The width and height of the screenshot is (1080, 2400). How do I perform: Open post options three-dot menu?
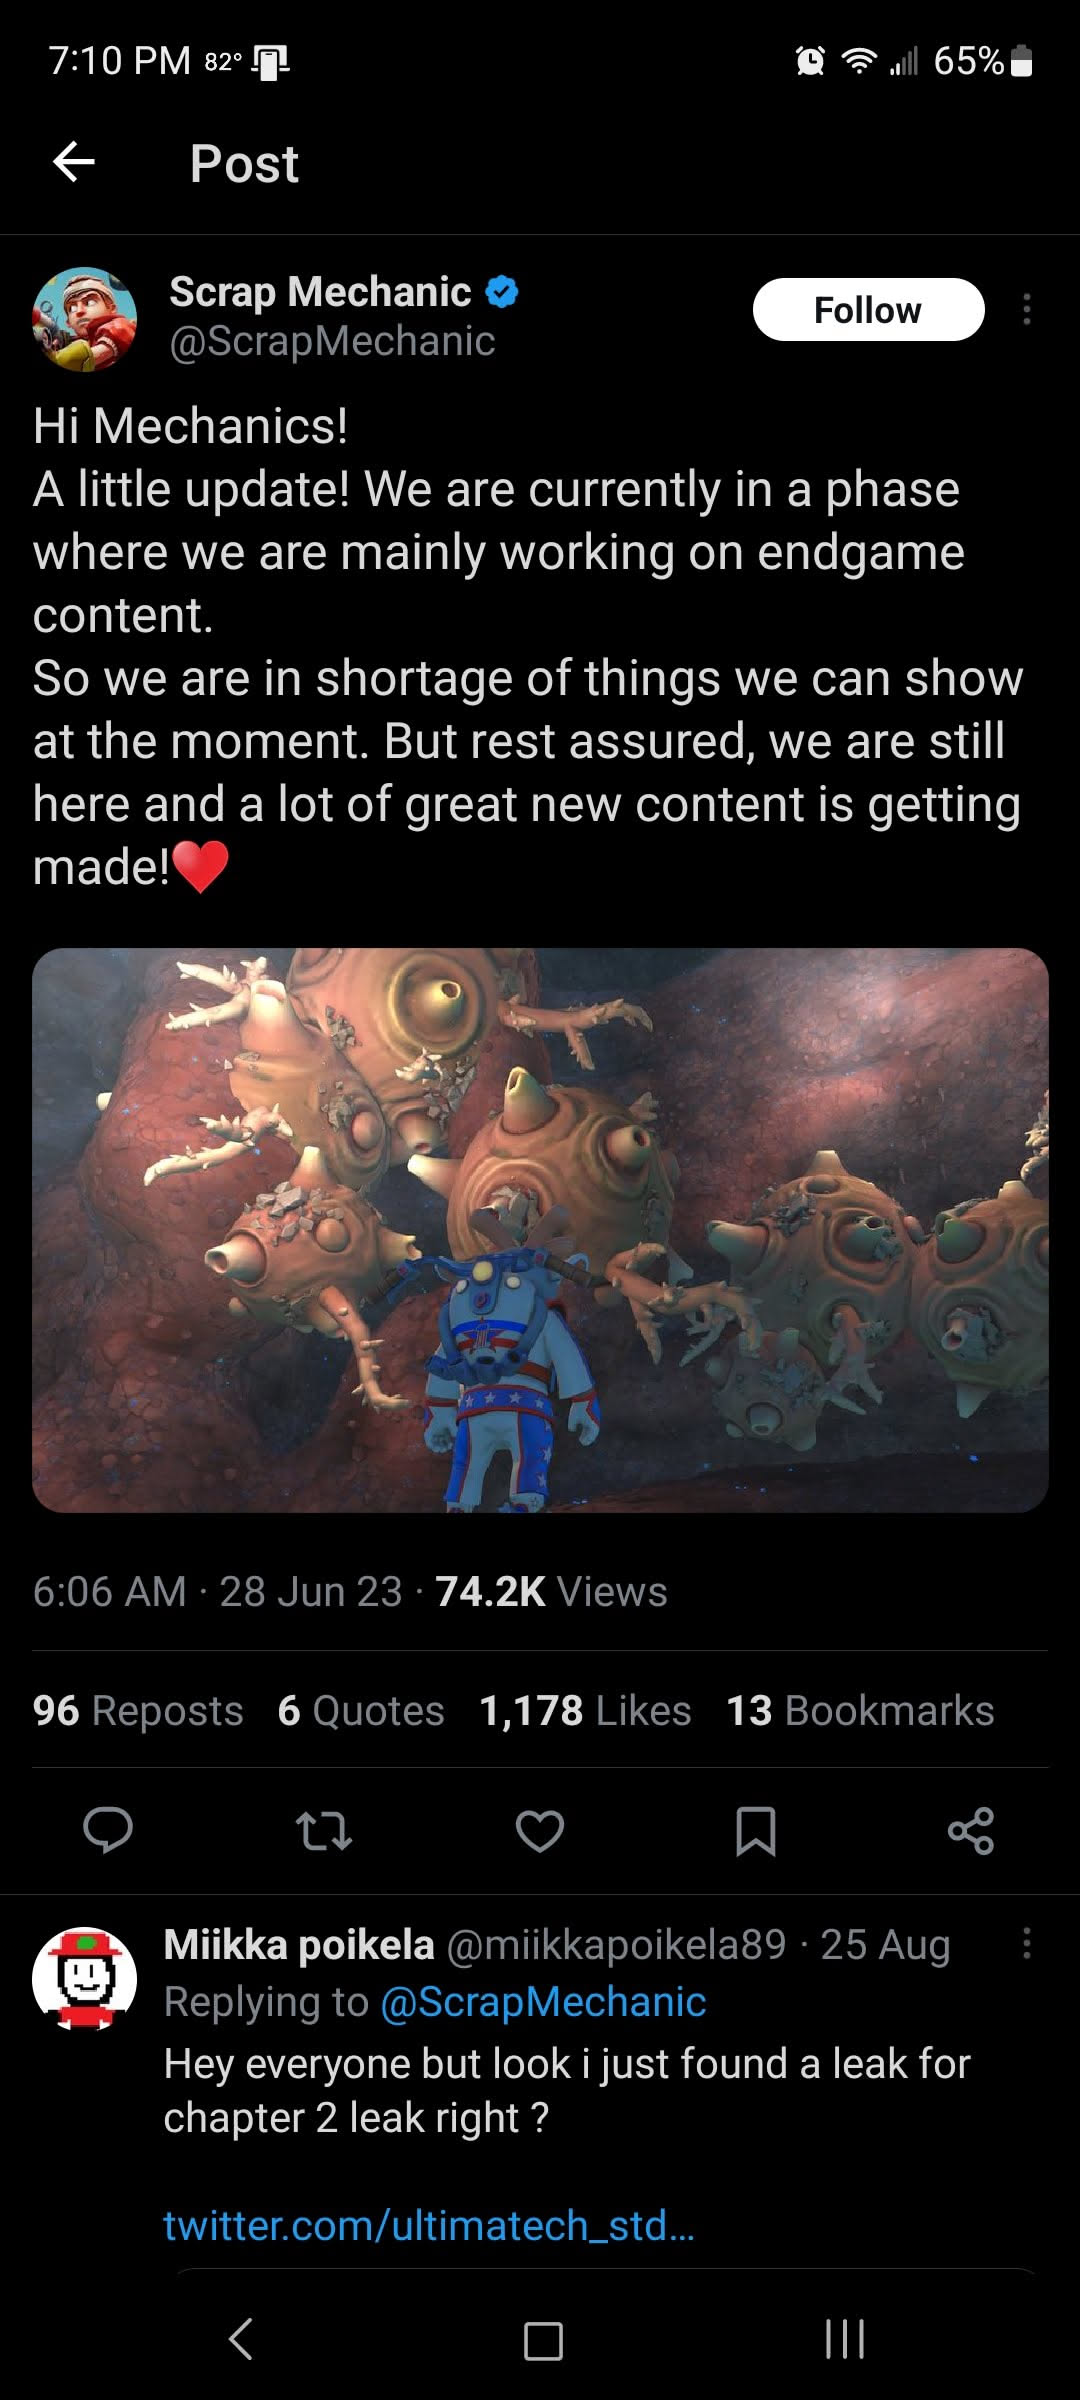1026,310
